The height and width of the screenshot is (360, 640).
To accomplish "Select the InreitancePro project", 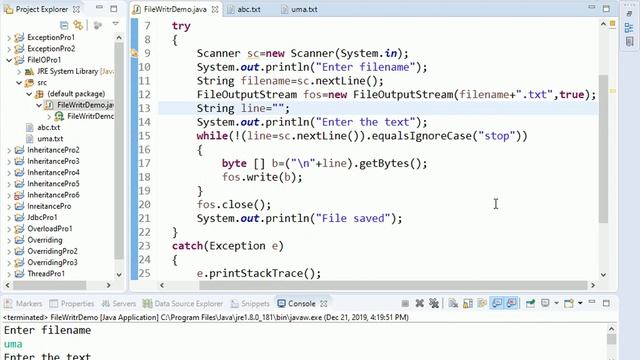I will pos(49,206).
